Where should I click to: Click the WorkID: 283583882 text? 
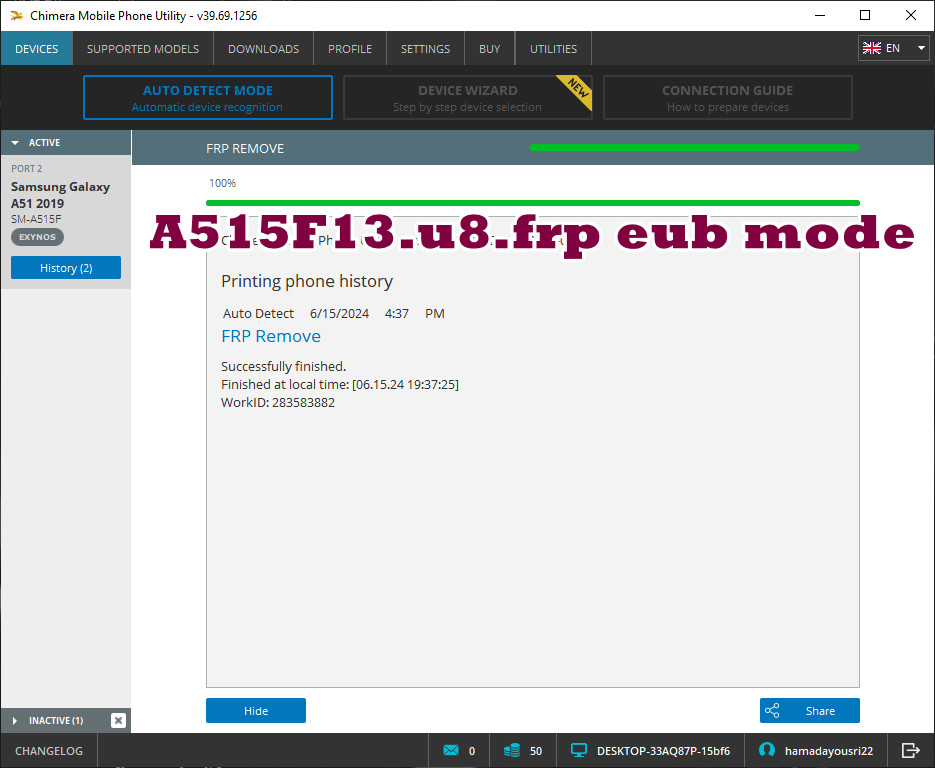(278, 402)
